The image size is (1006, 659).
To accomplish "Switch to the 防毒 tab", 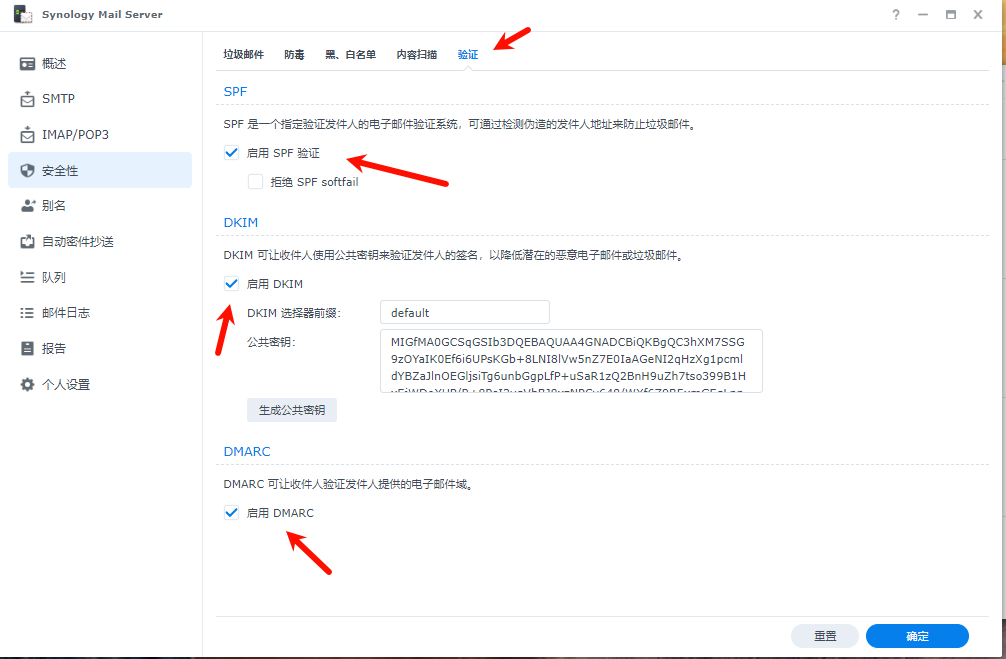I will (294, 55).
